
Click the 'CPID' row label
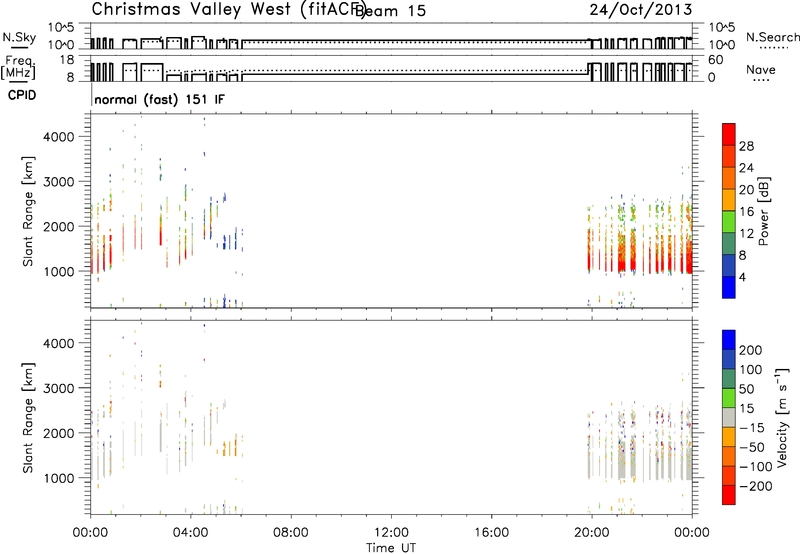click(22, 95)
